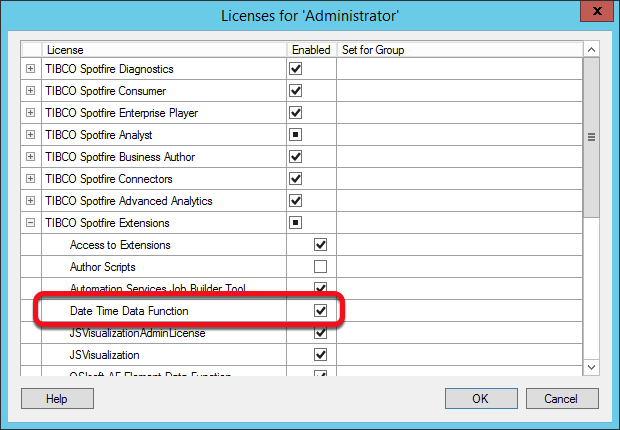Screen dimensions: 620x430
Task: Click the scrollbar down arrow
Action: pos(591,368)
